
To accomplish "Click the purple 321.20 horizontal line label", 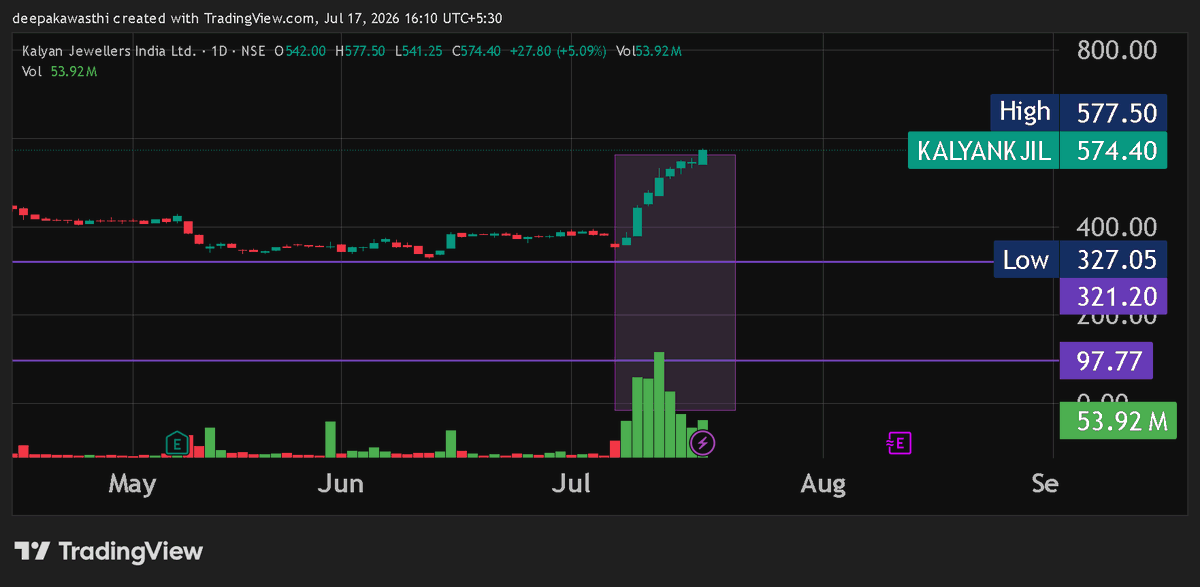I will point(1113,296).
